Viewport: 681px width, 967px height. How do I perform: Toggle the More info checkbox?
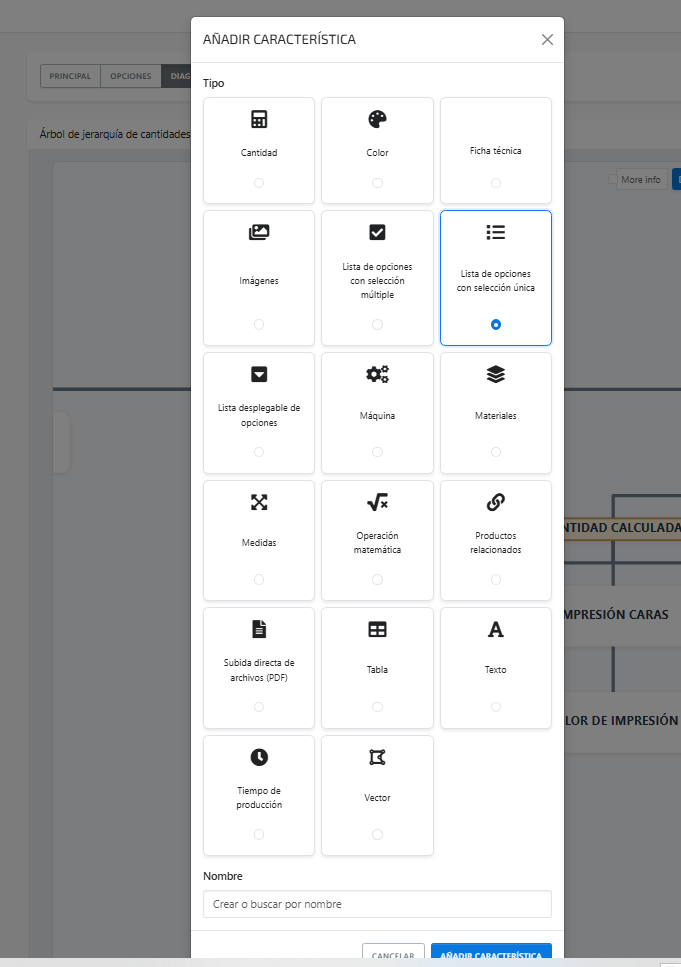point(613,179)
